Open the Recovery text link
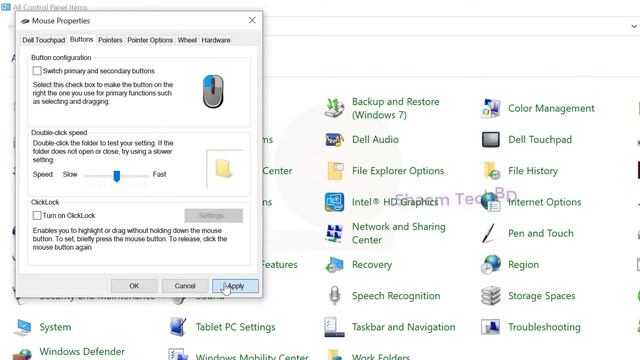 pyautogui.click(x=372, y=265)
